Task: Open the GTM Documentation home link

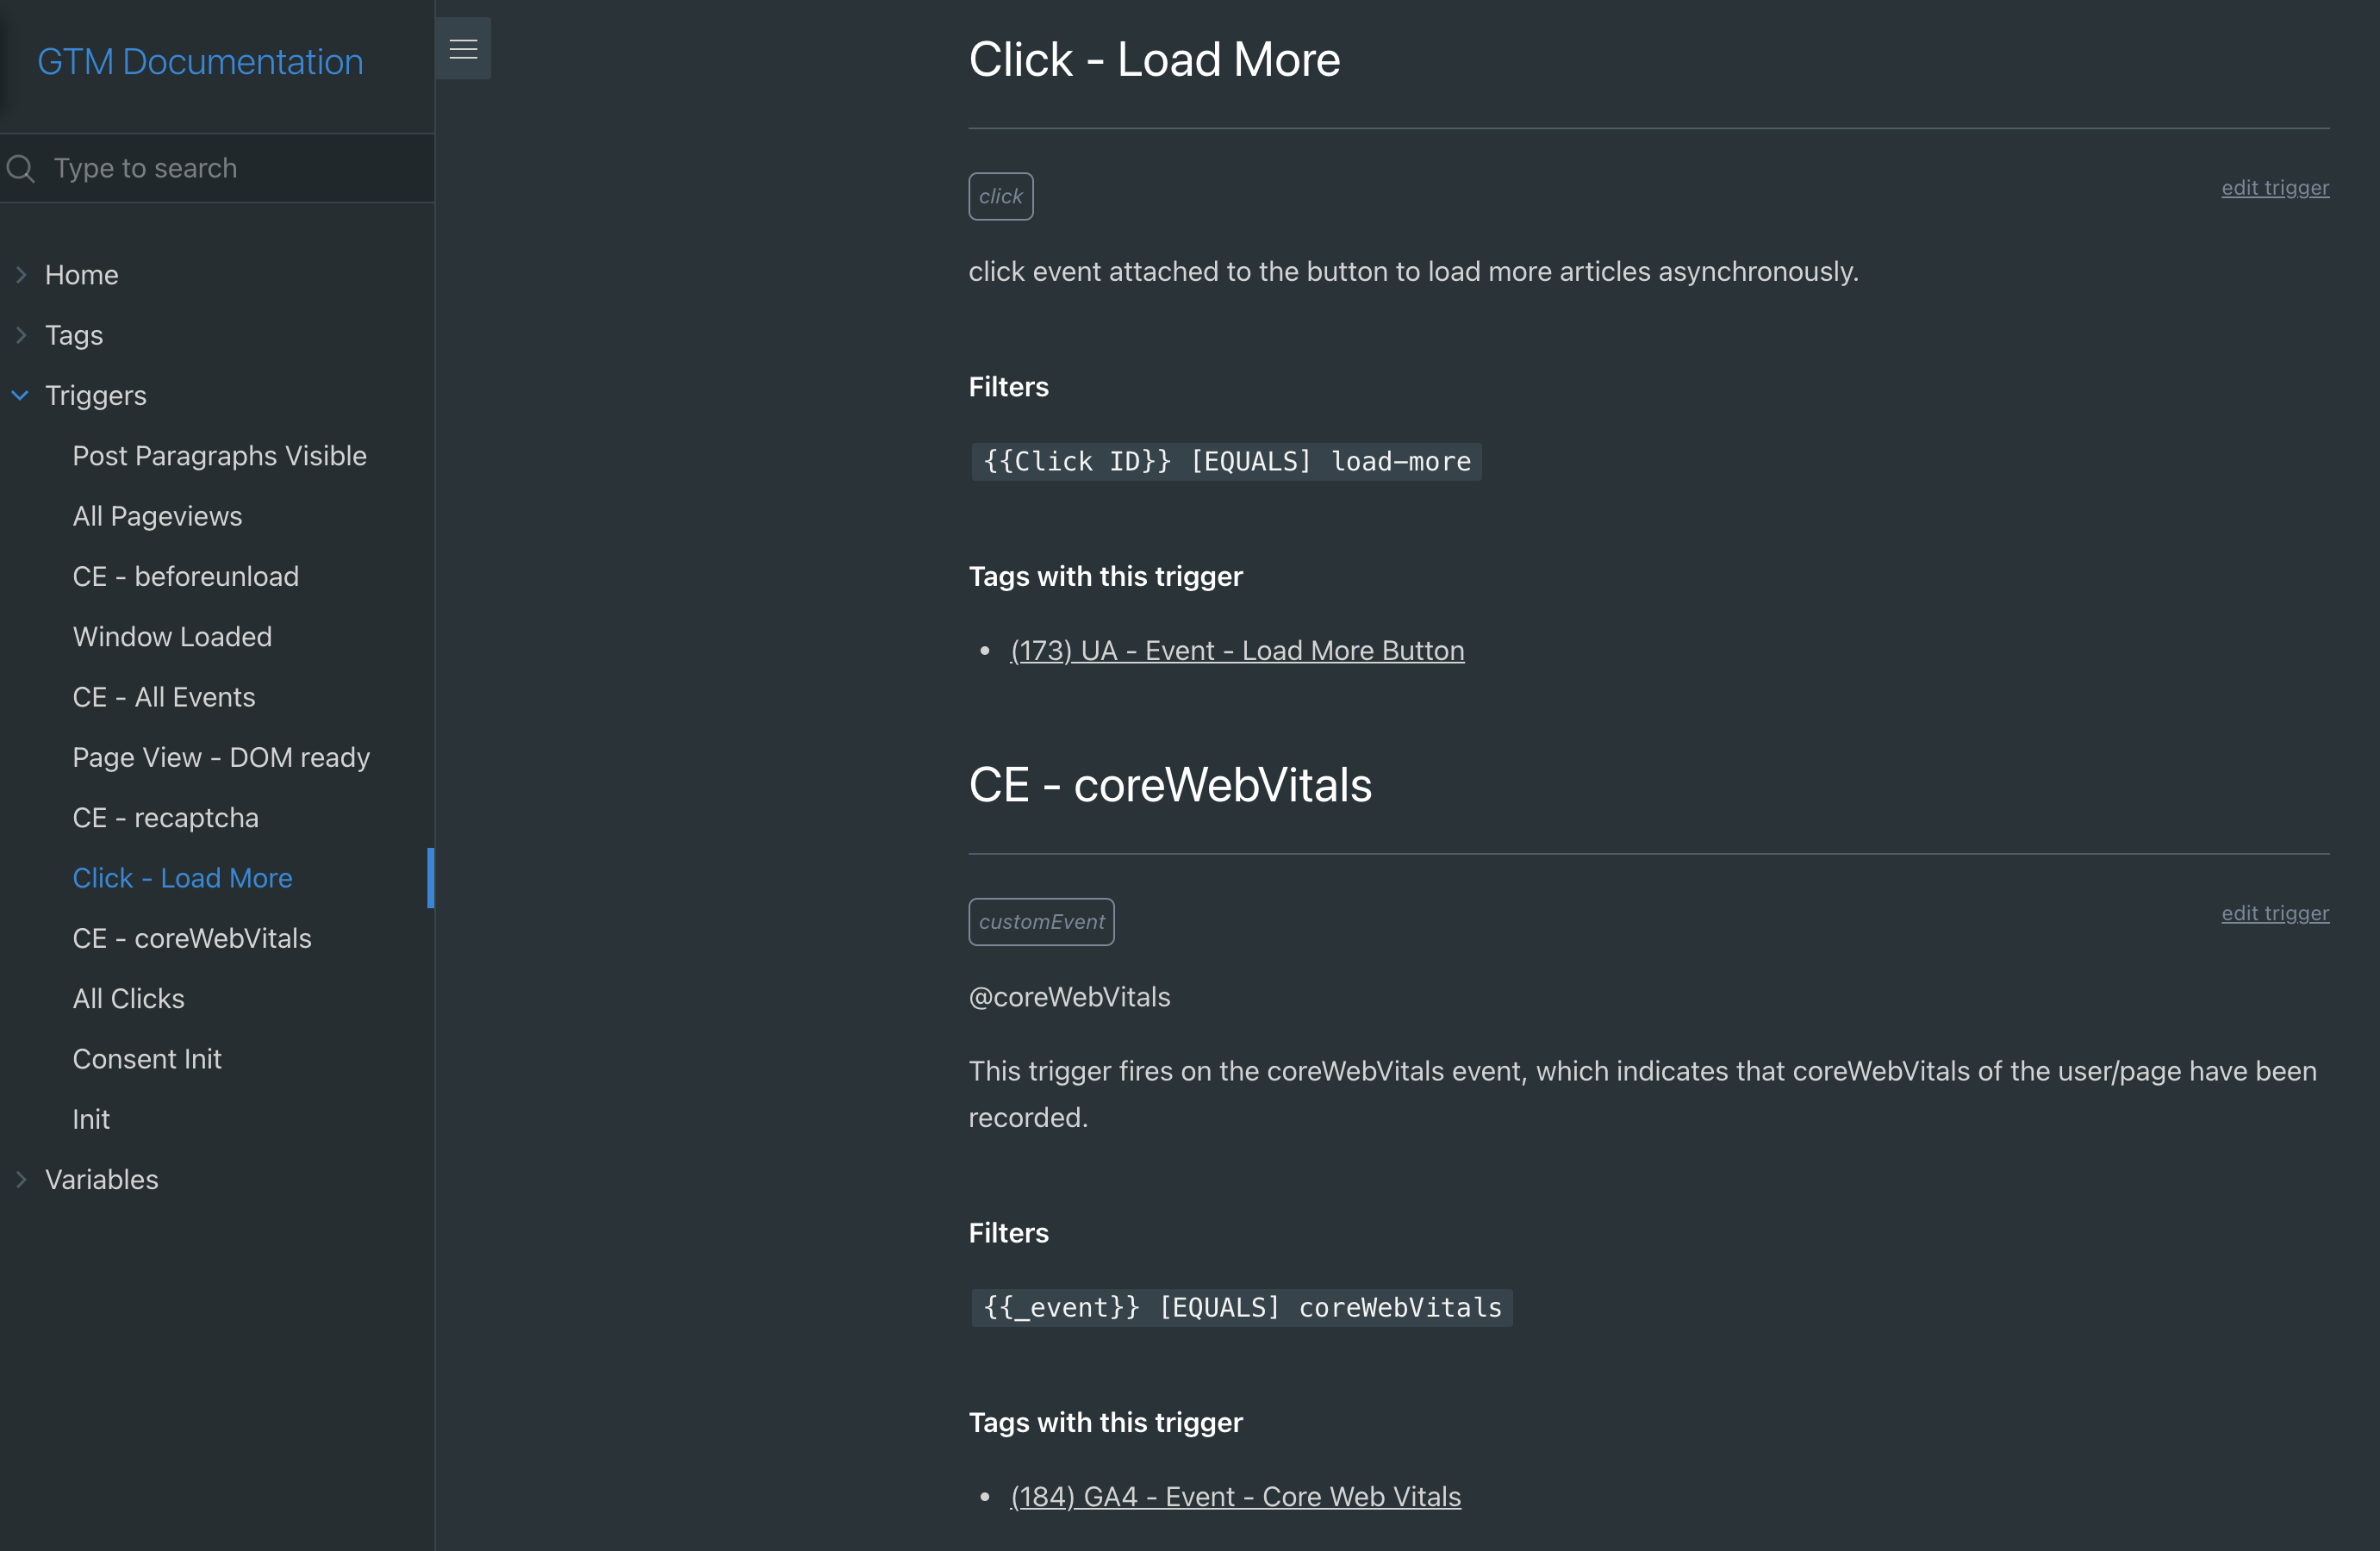Action: point(199,61)
